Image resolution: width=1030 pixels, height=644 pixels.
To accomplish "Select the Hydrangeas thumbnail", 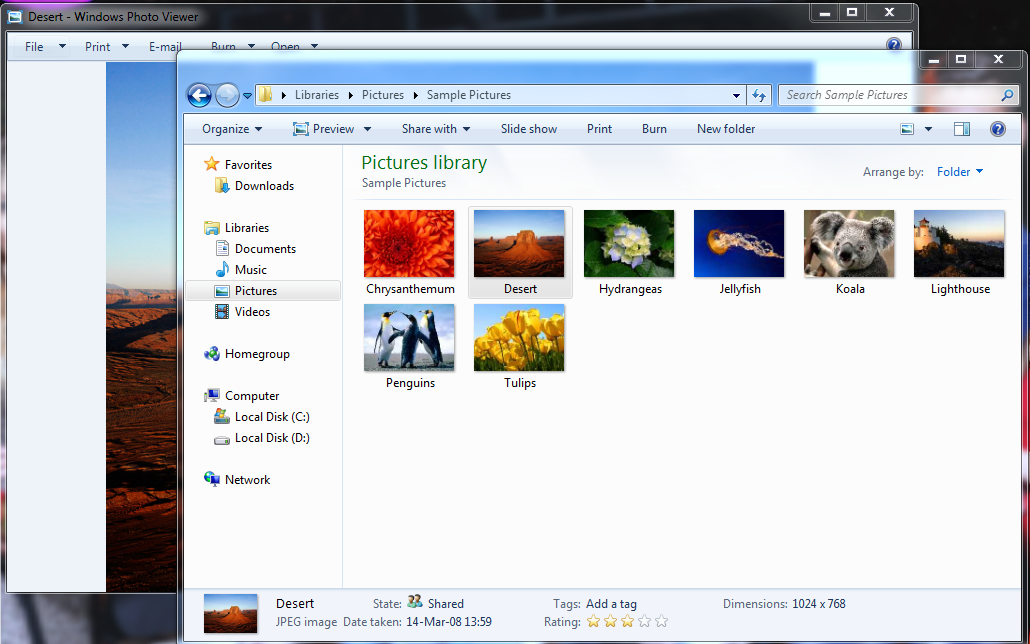I will [629, 243].
